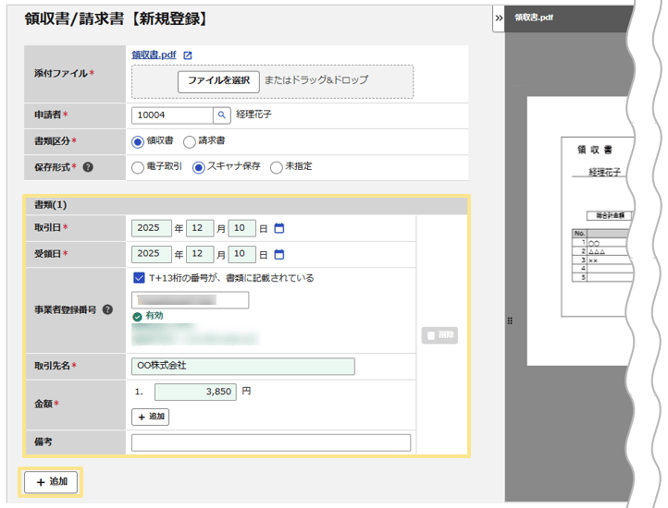Open 領収書.pdf in new window icon
This screenshot has height=508, width=668.
coord(187,55)
